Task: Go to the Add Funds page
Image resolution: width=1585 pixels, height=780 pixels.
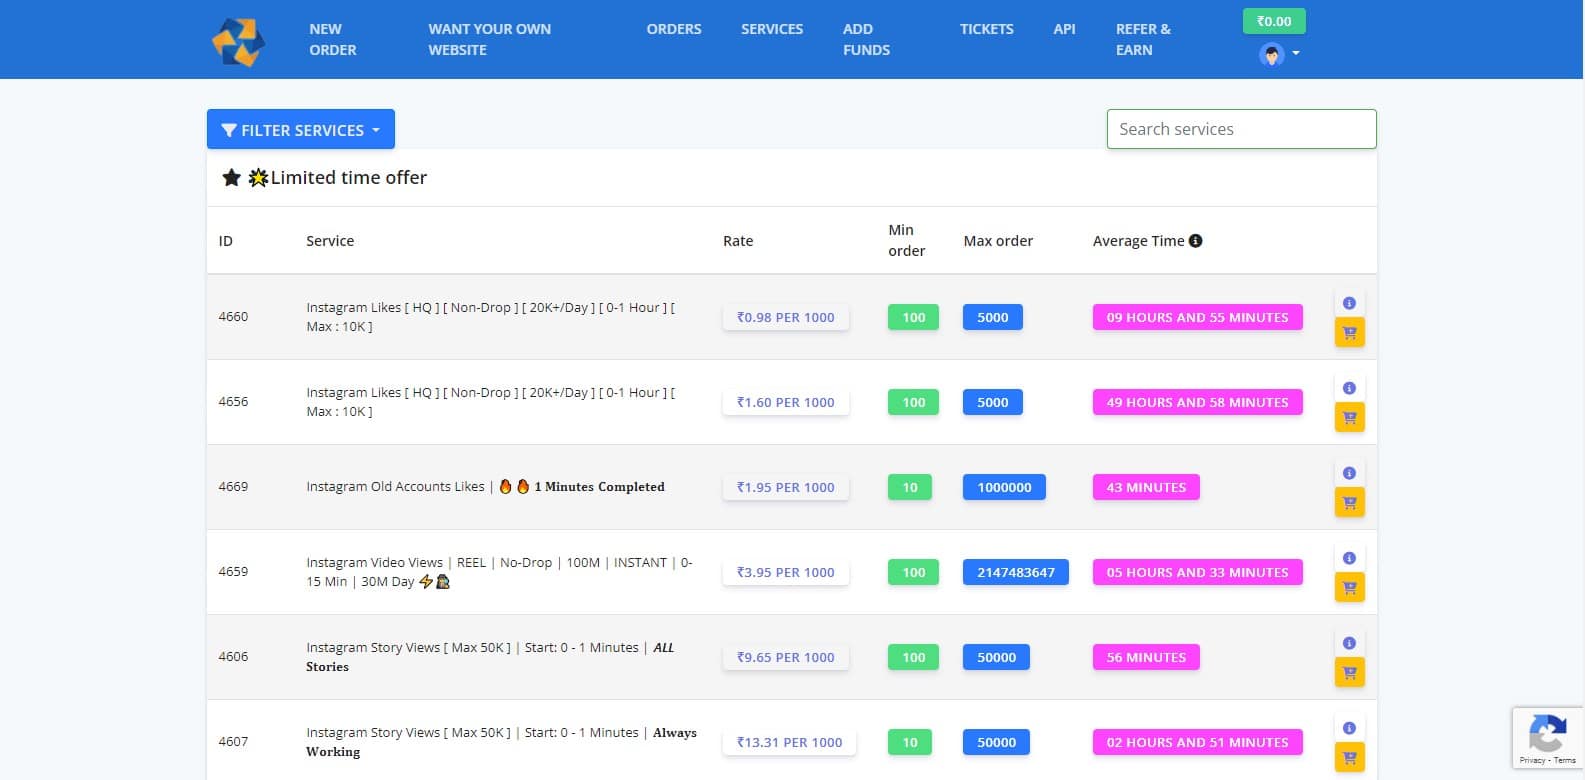Action: [866, 40]
